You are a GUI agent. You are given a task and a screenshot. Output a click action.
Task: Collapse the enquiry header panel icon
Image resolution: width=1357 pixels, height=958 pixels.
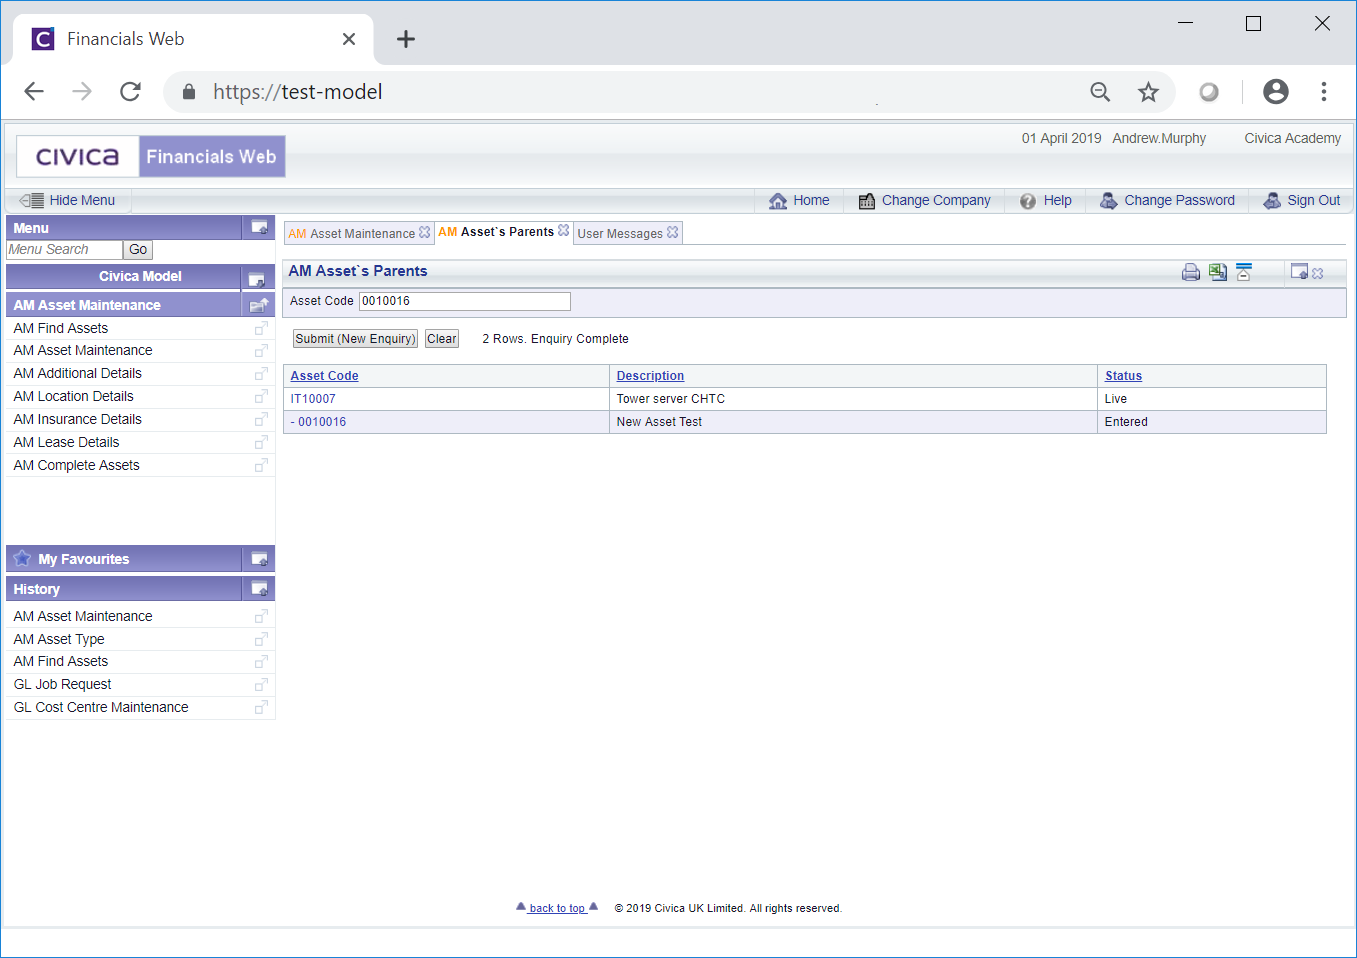coord(1244,272)
